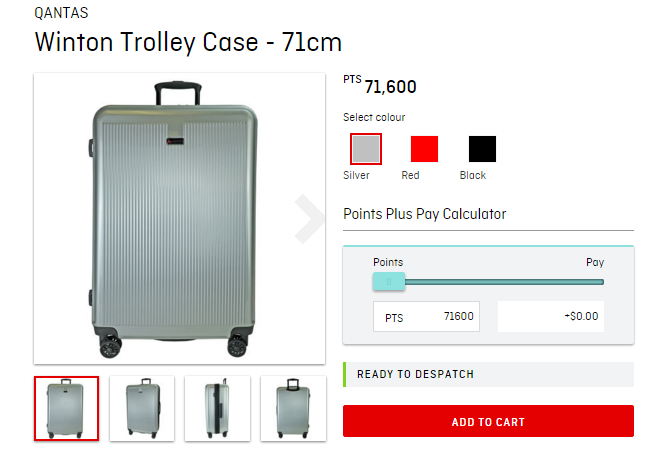The width and height of the screenshot is (667, 452).
Task: Select the Silver colour swatch
Action: (x=365, y=149)
